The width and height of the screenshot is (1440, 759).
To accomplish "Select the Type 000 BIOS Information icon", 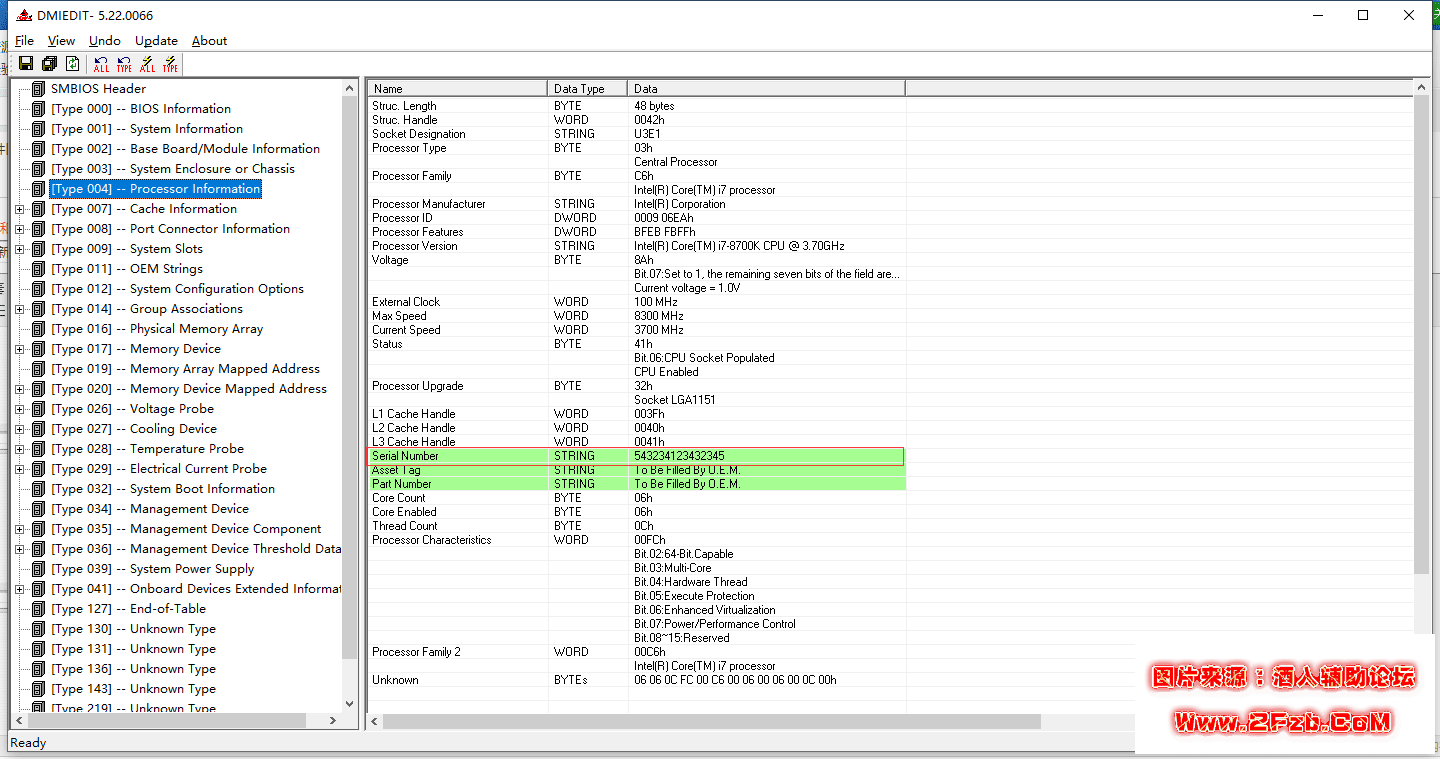I will [x=39, y=109].
